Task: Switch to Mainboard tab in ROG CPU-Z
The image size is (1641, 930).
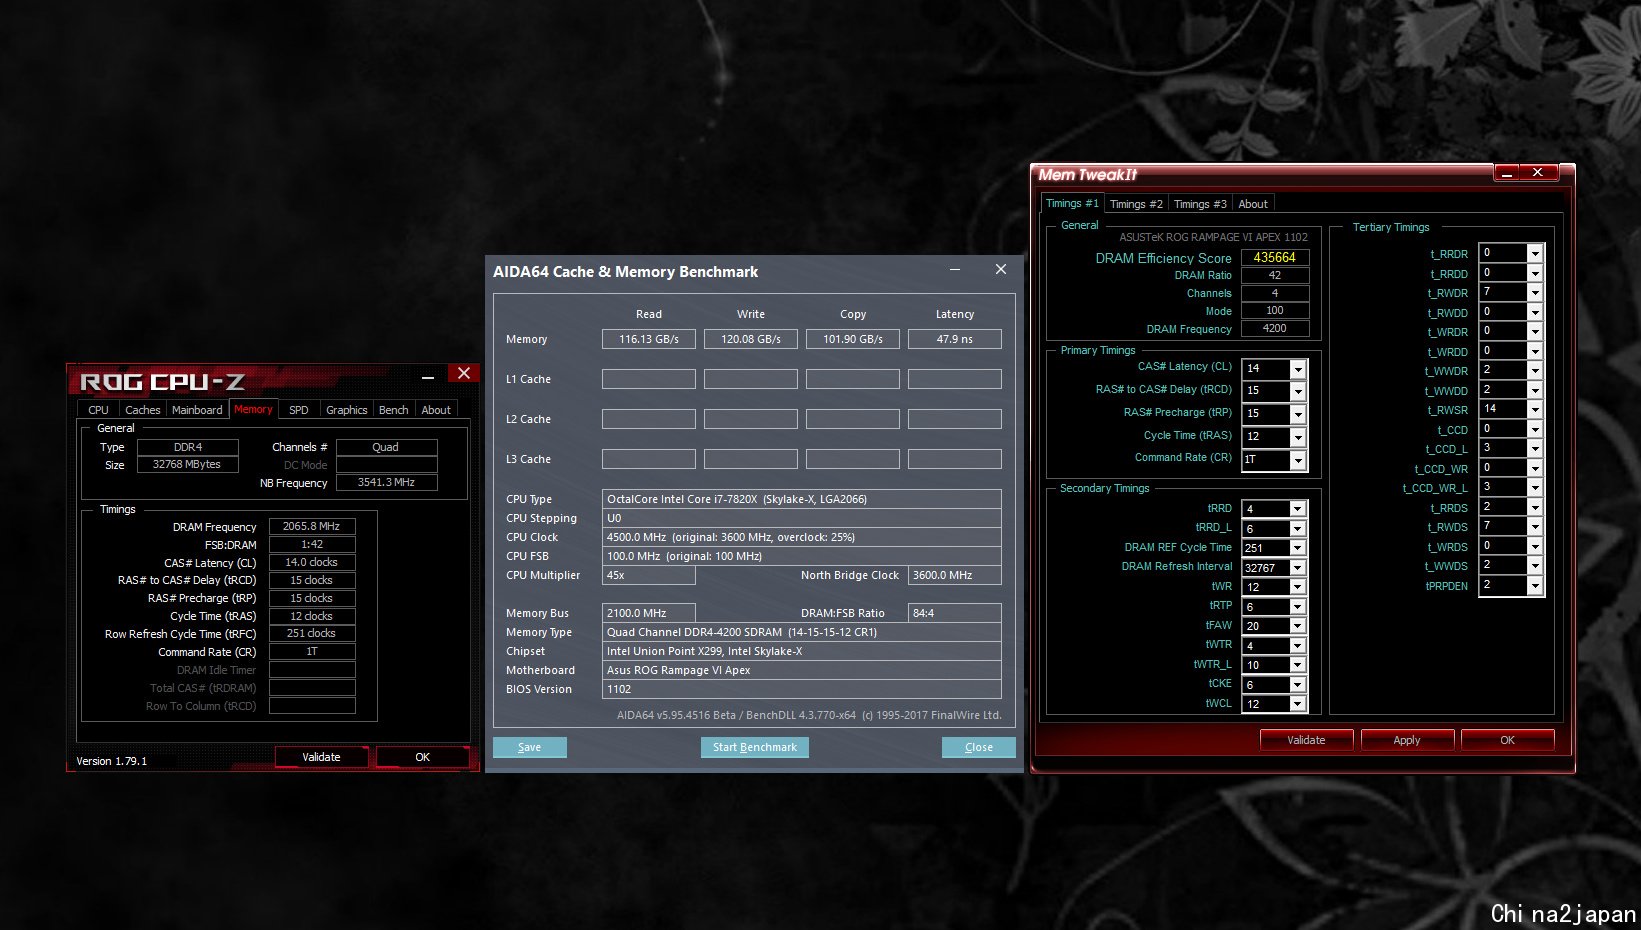Action: [x=197, y=410]
